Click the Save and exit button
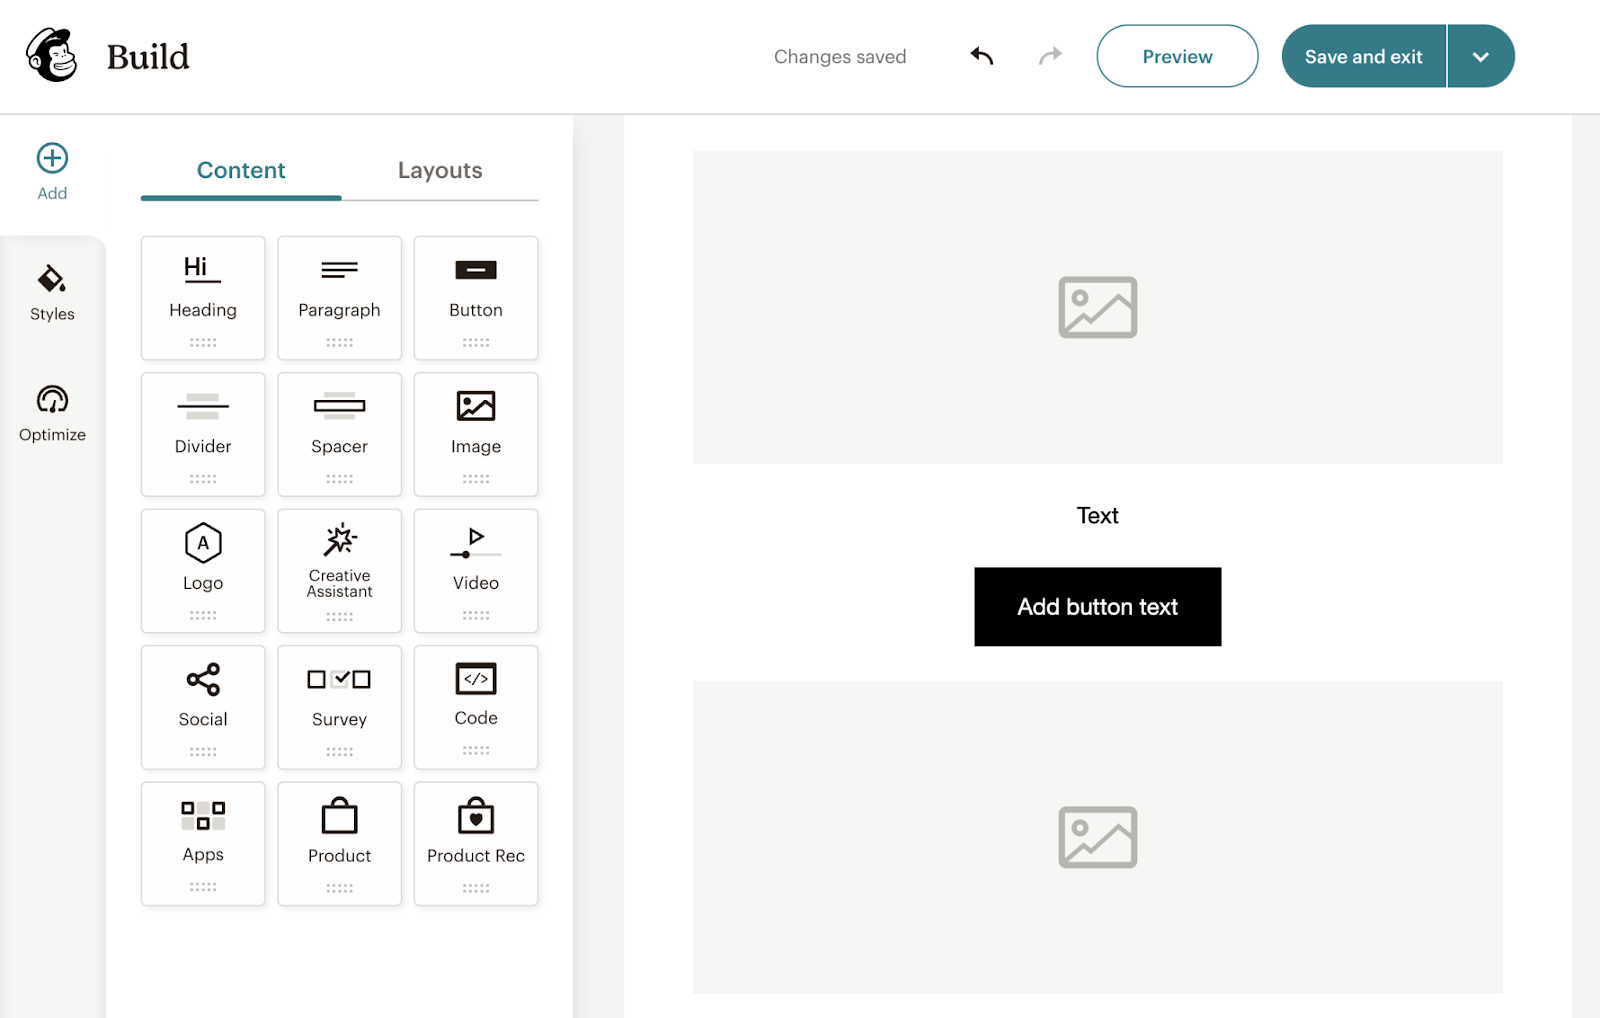Viewport: 1600px width, 1018px height. click(1363, 56)
